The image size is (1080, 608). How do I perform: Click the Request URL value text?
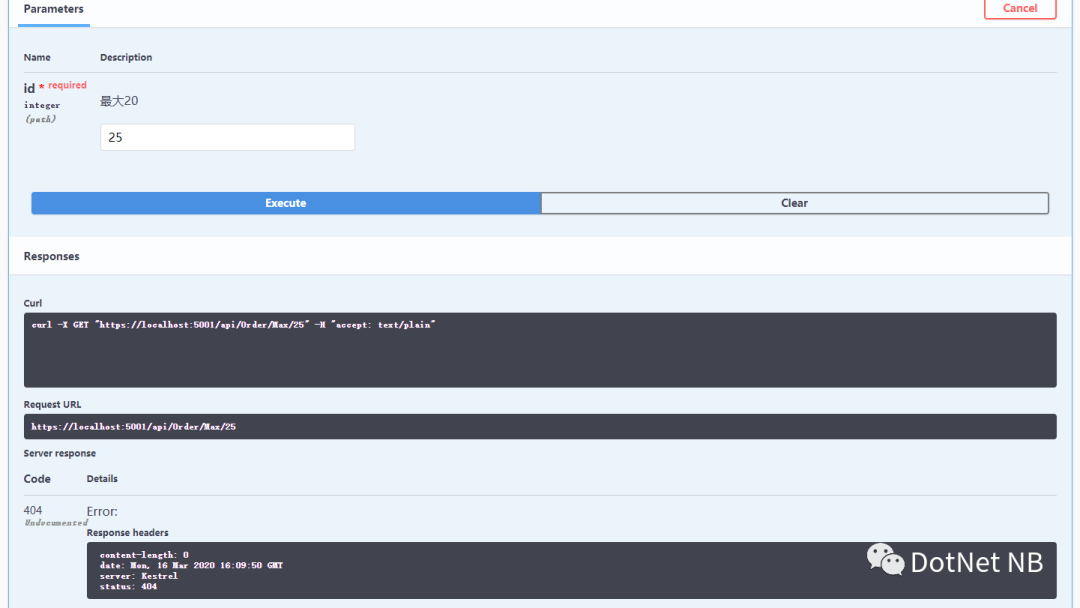point(134,426)
